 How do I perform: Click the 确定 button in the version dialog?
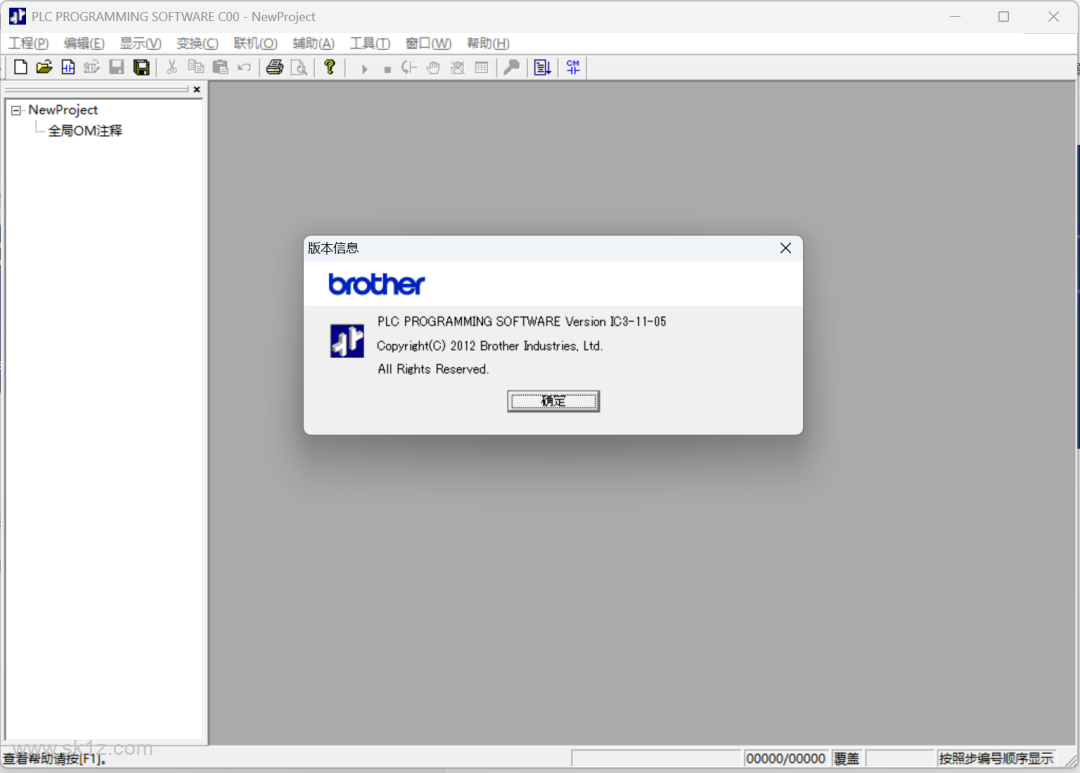(x=553, y=401)
